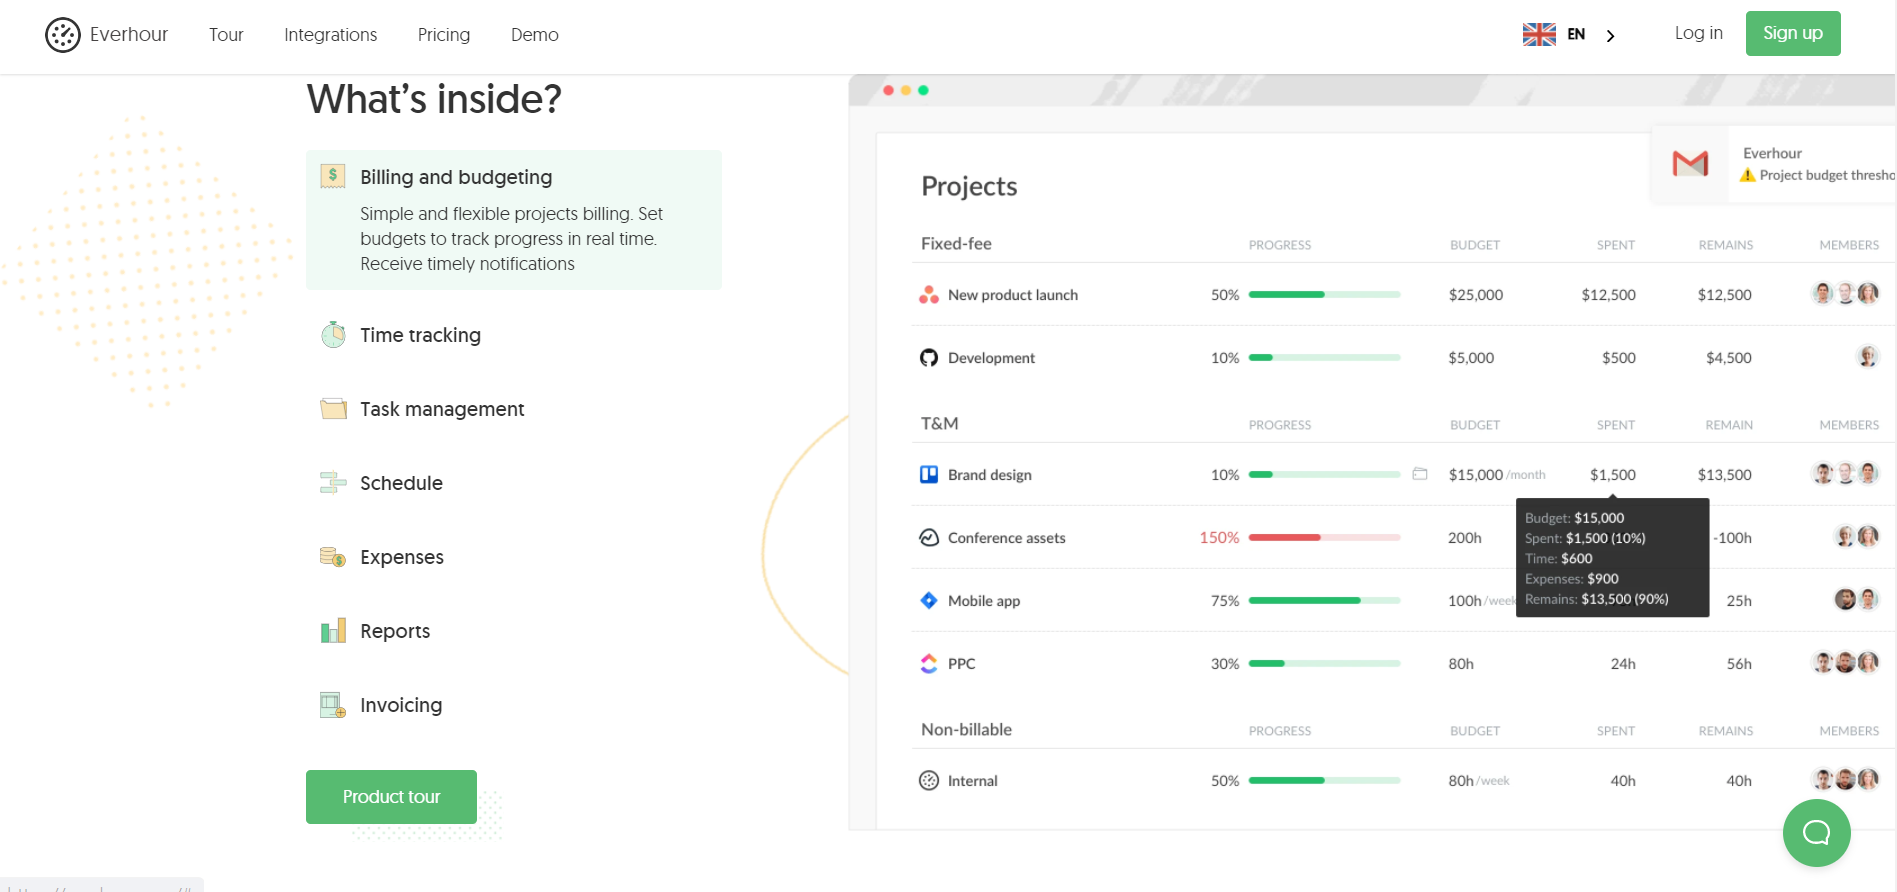Click the 'T&M' section heading
Image resolution: width=1897 pixels, height=892 pixels.
click(940, 424)
